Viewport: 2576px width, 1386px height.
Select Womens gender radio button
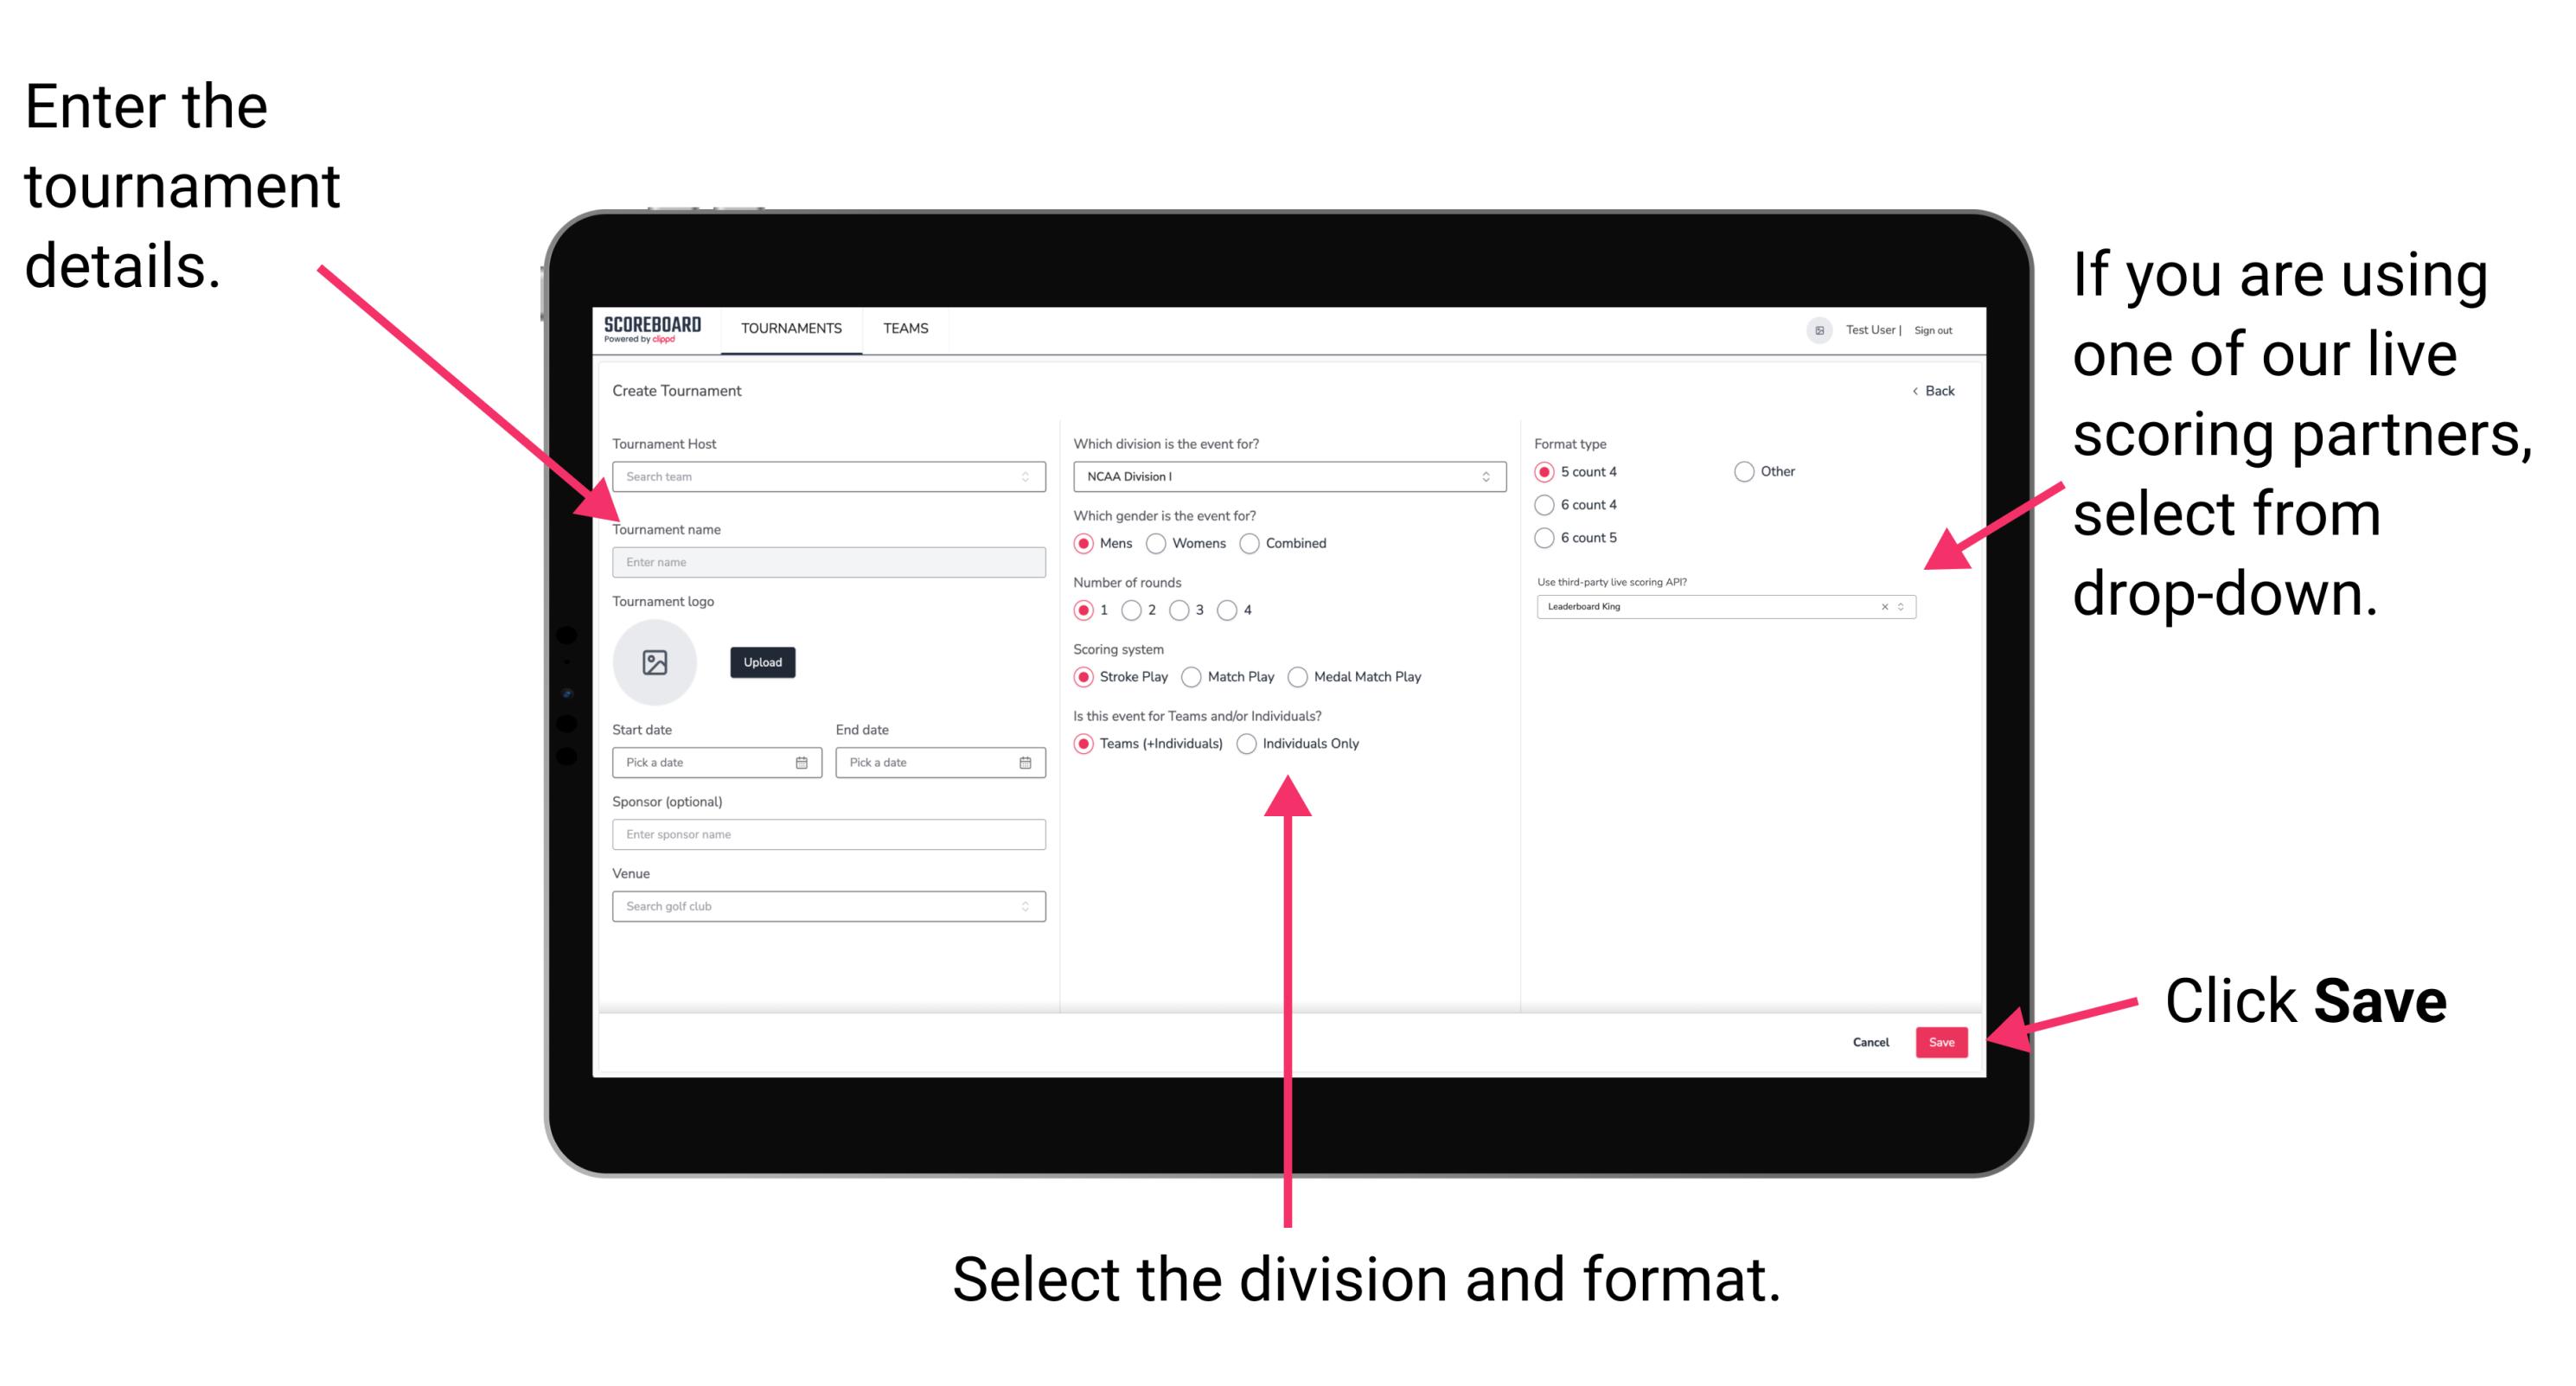[1157, 543]
